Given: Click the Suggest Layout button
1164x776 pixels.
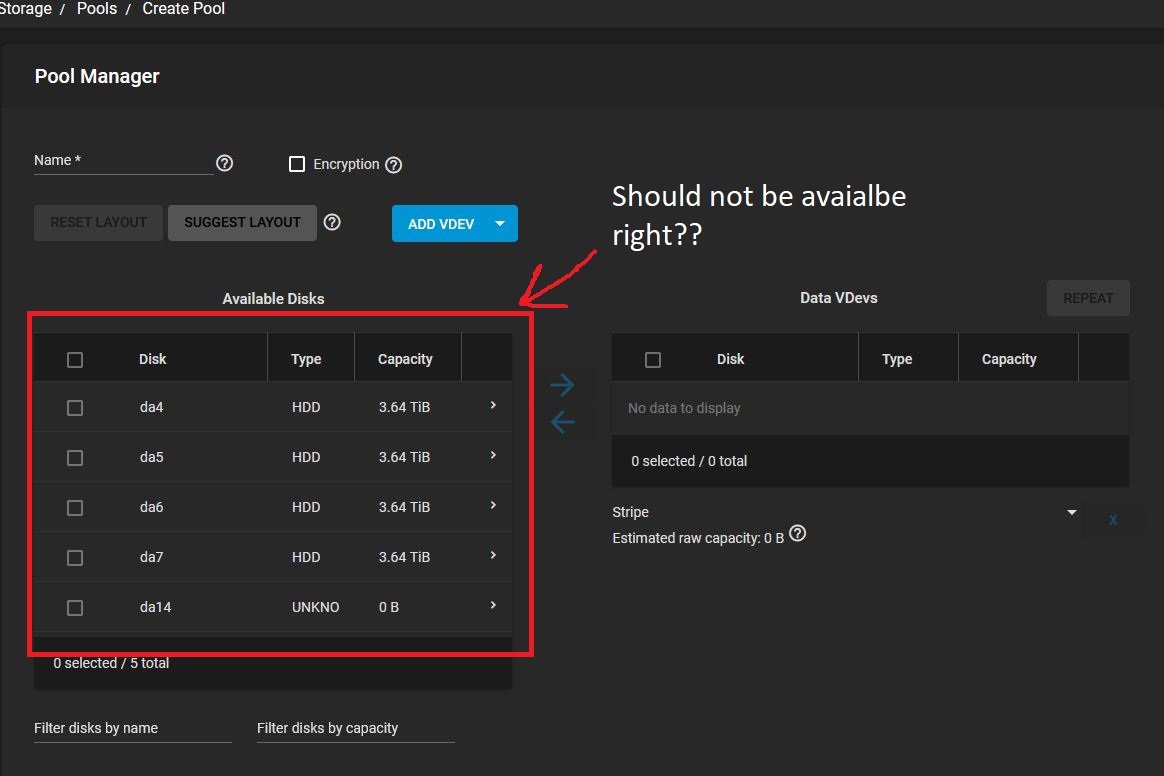Looking at the screenshot, I should [243, 223].
